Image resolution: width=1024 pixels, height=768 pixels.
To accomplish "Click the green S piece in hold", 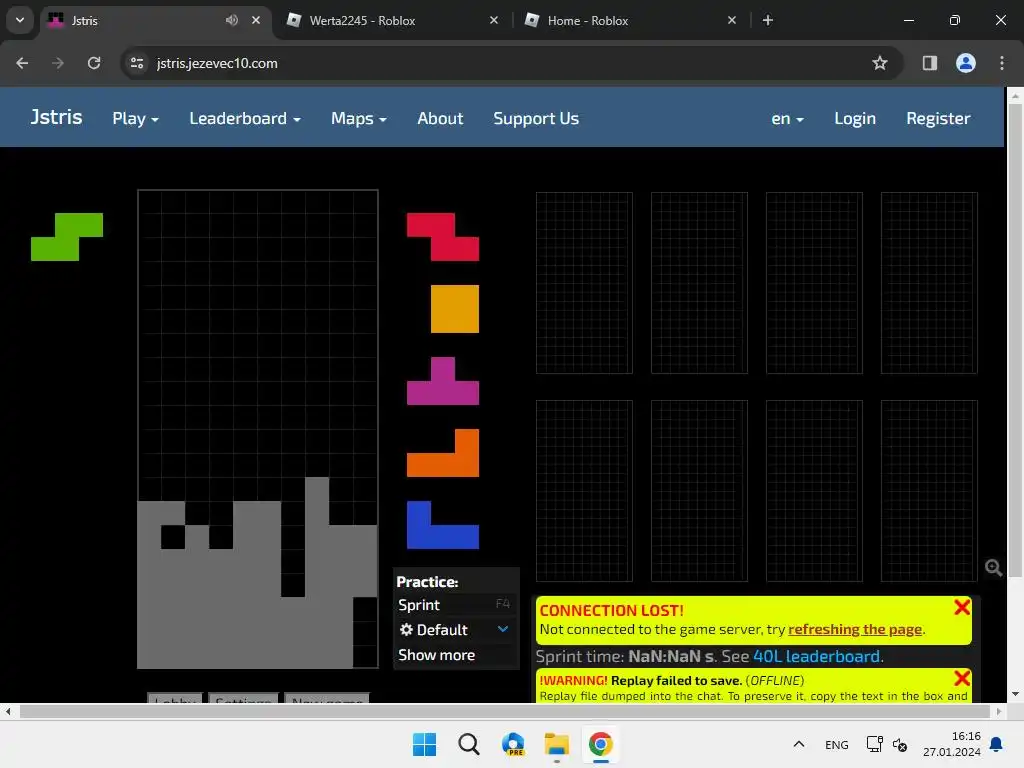I will click(67, 236).
